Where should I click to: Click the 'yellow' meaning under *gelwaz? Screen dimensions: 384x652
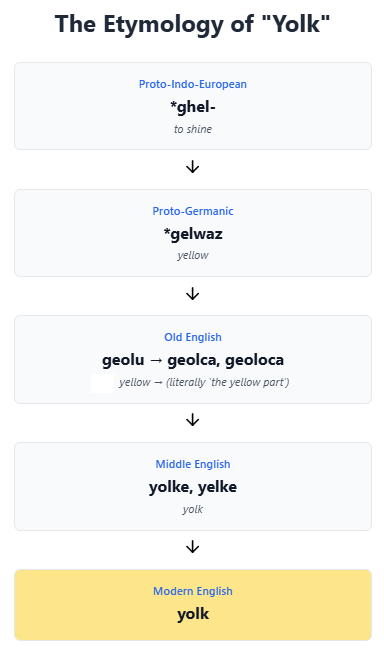[x=193, y=255]
